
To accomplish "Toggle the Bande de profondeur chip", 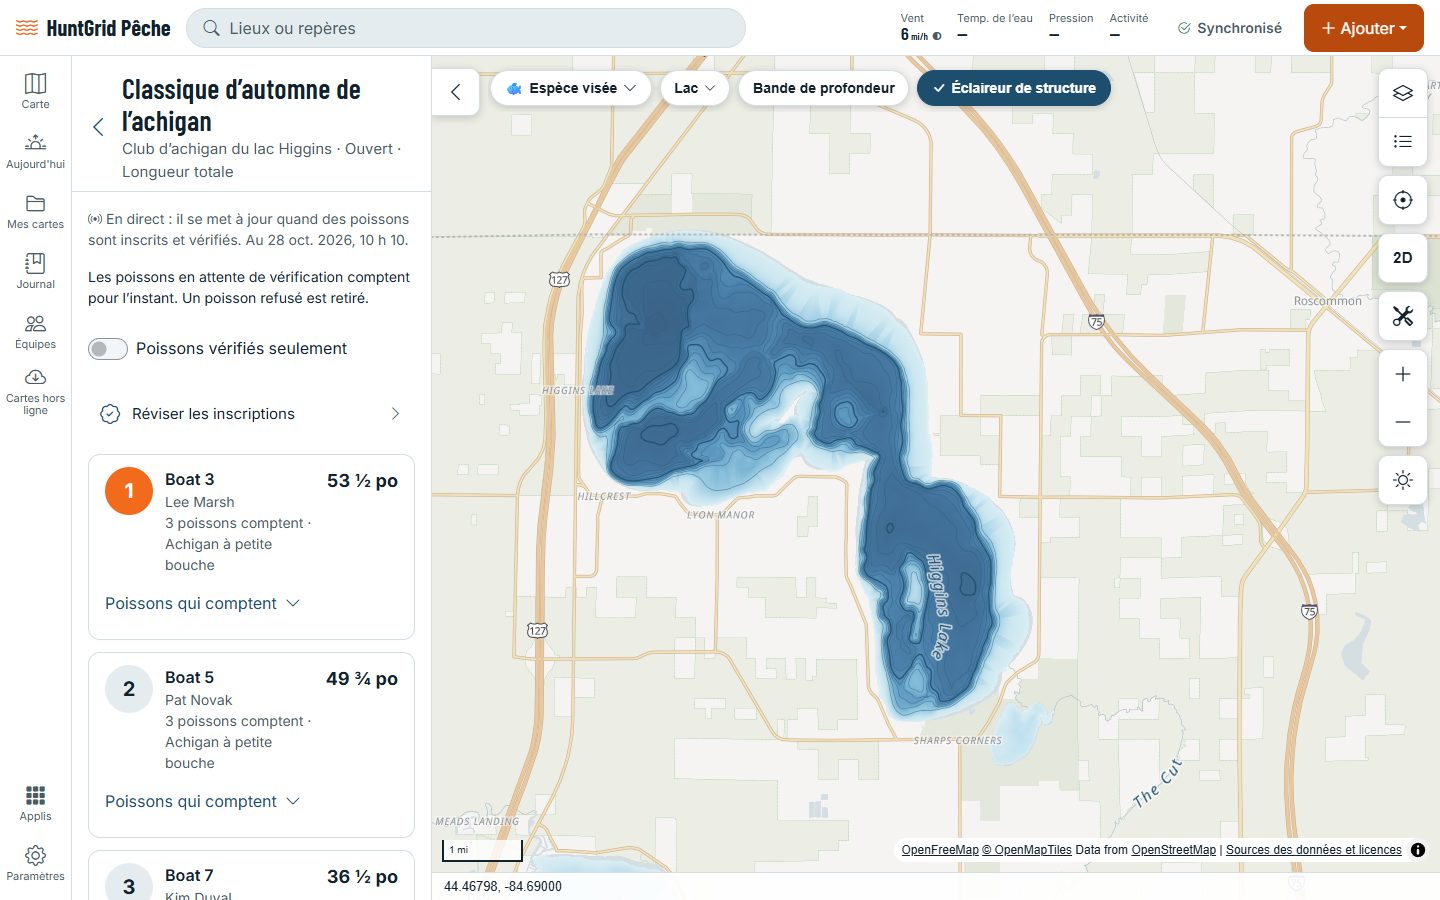I will (x=824, y=88).
